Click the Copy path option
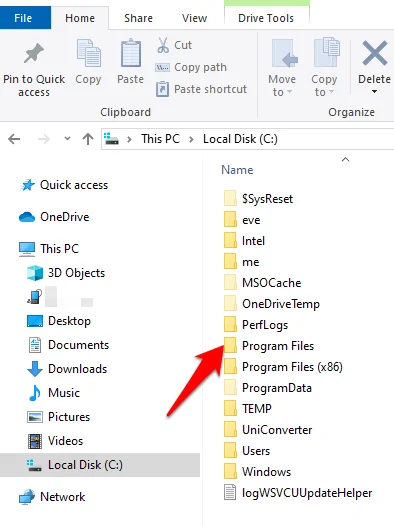The image size is (394, 526). 191,67
